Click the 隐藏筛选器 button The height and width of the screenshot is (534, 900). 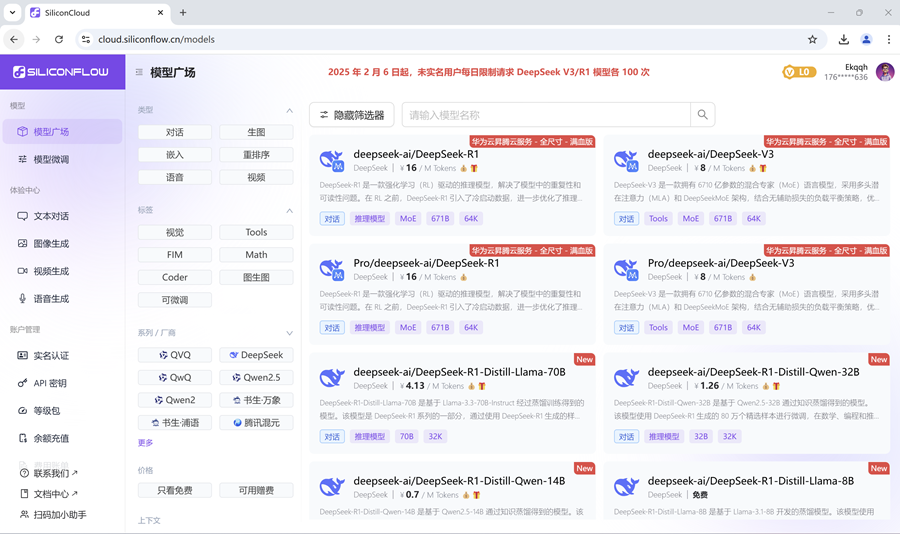click(351, 115)
